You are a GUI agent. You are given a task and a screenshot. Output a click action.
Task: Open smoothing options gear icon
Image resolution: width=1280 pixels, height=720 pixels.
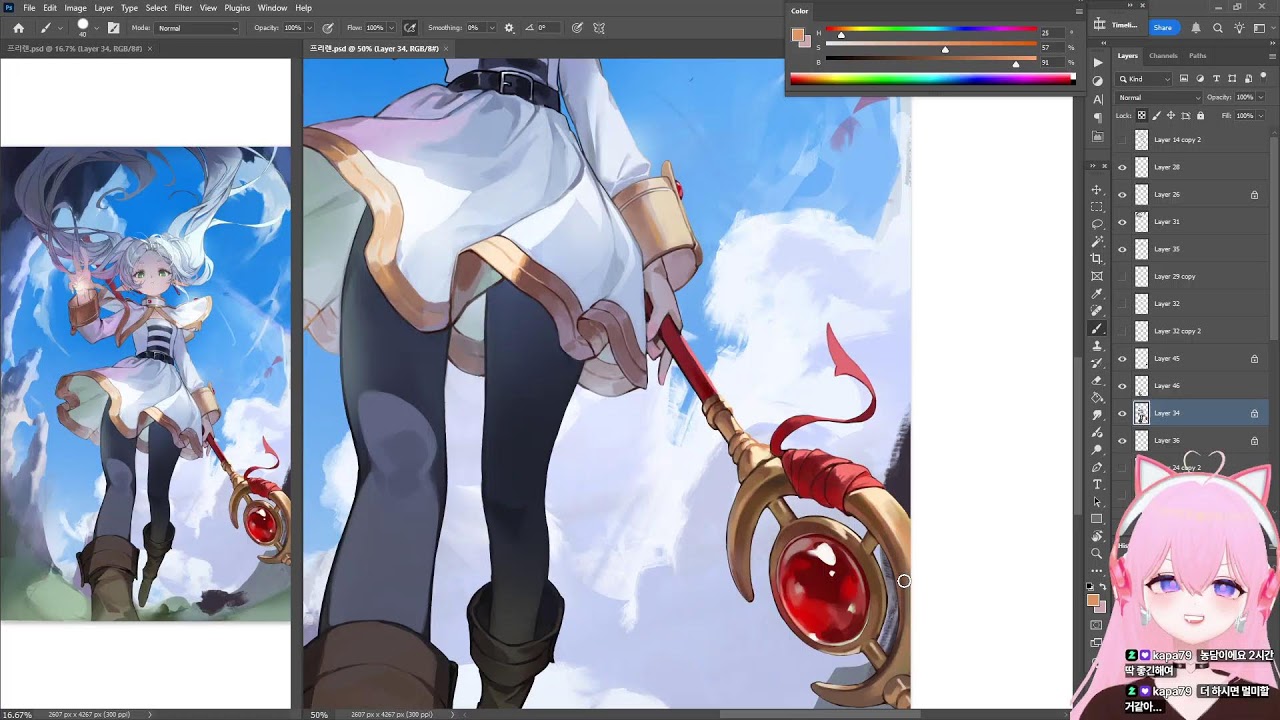pyautogui.click(x=509, y=28)
